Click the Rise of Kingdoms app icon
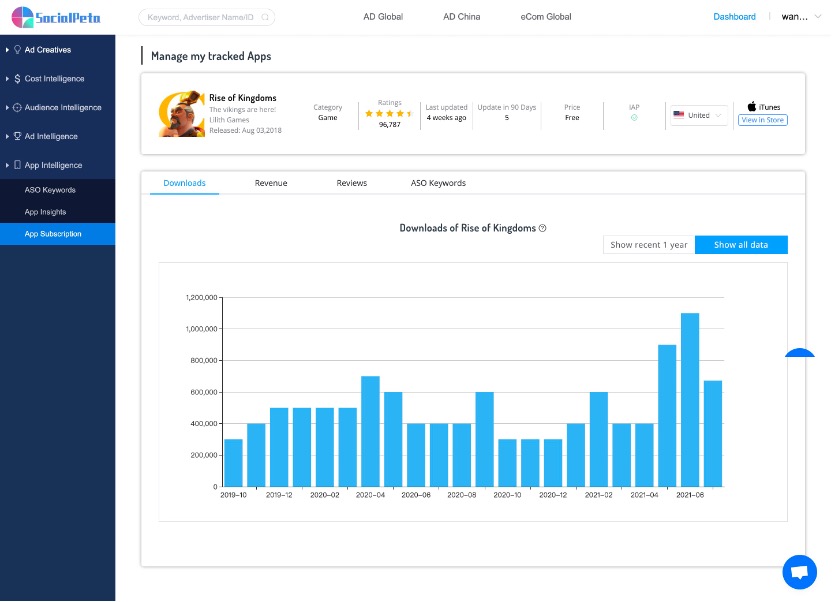This screenshot has width=832, height=602. tap(181, 114)
